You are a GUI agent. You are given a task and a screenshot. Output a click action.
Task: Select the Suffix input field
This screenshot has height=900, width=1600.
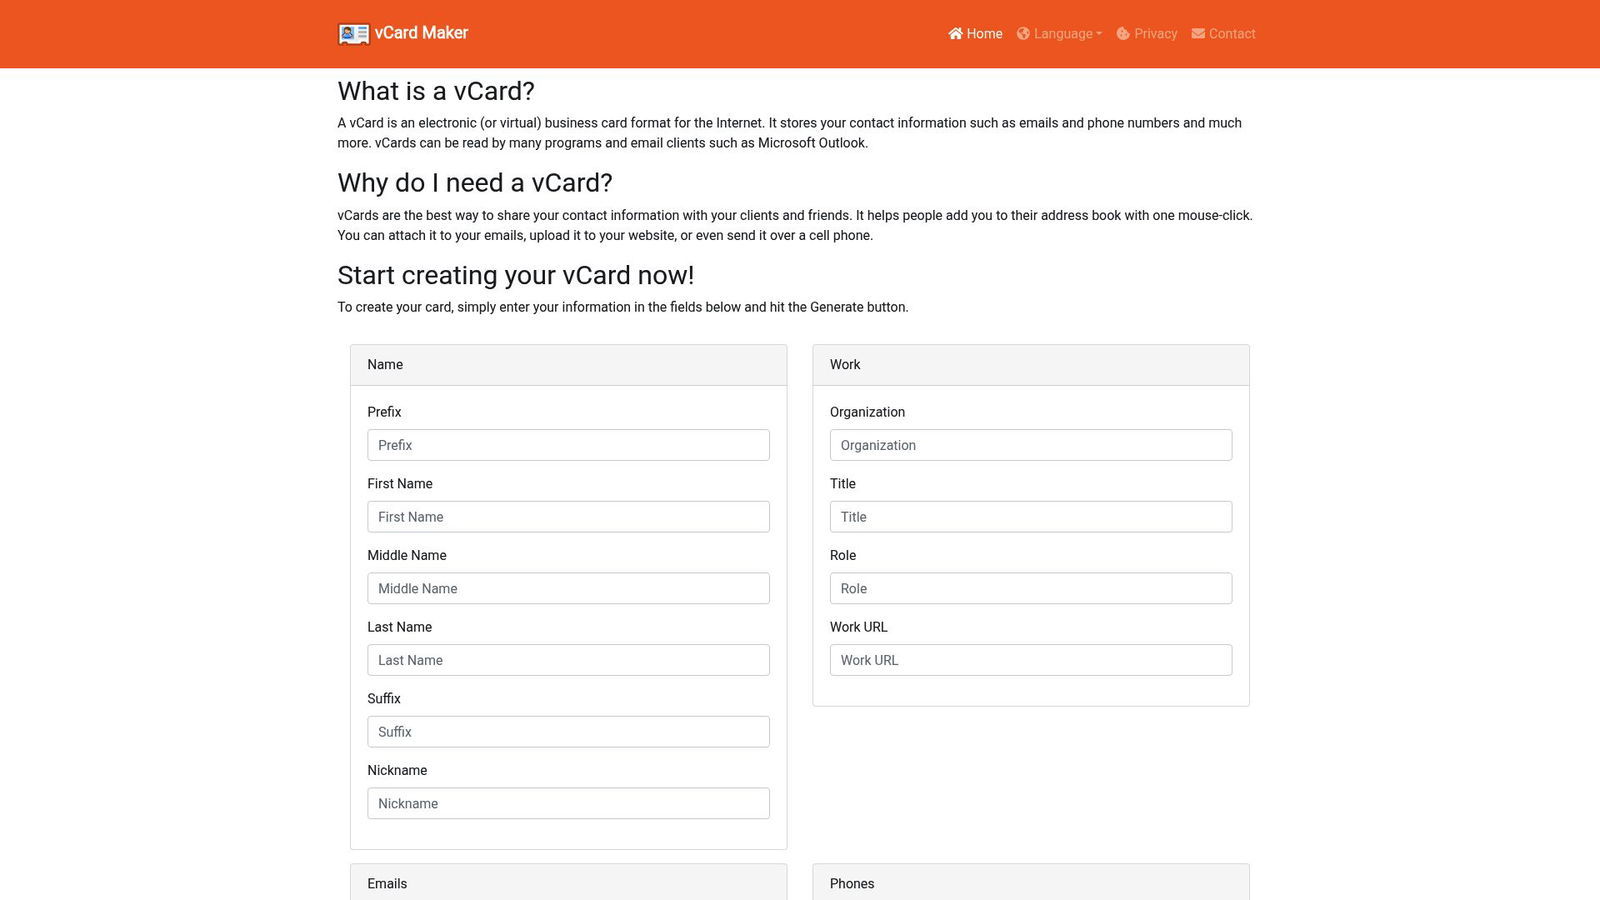[568, 731]
